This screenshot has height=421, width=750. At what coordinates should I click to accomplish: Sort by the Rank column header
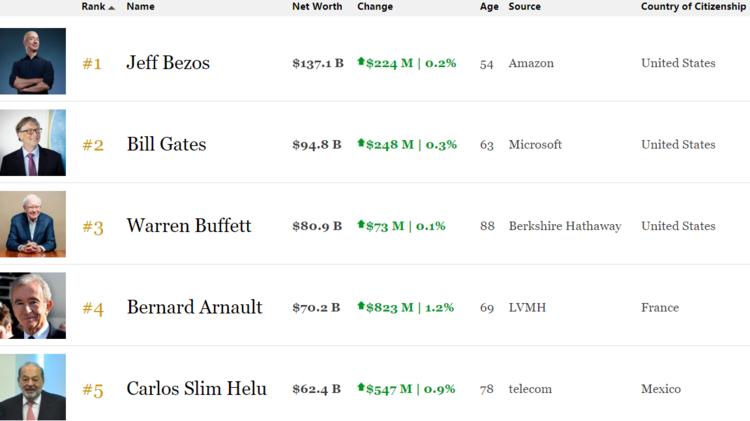coord(93,7)
